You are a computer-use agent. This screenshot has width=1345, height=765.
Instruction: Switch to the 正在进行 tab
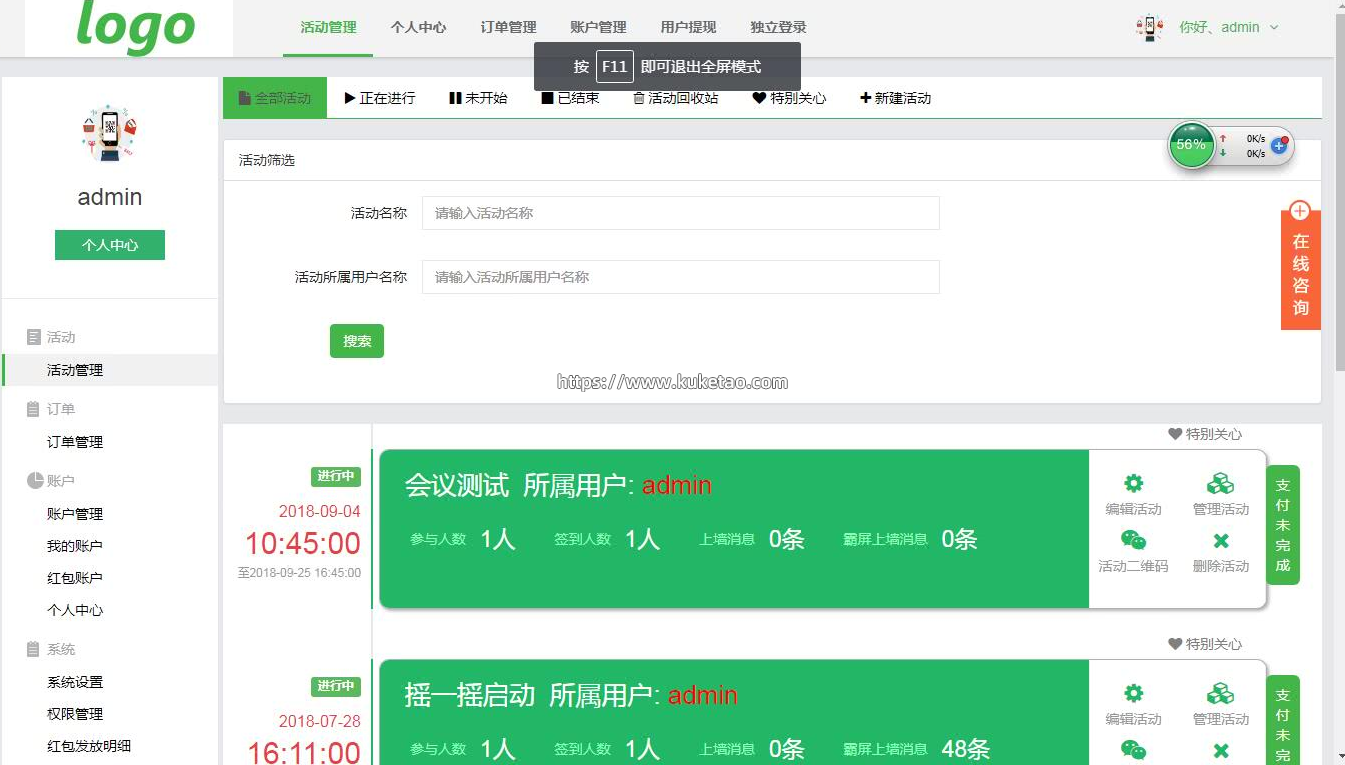pos(379,98)
